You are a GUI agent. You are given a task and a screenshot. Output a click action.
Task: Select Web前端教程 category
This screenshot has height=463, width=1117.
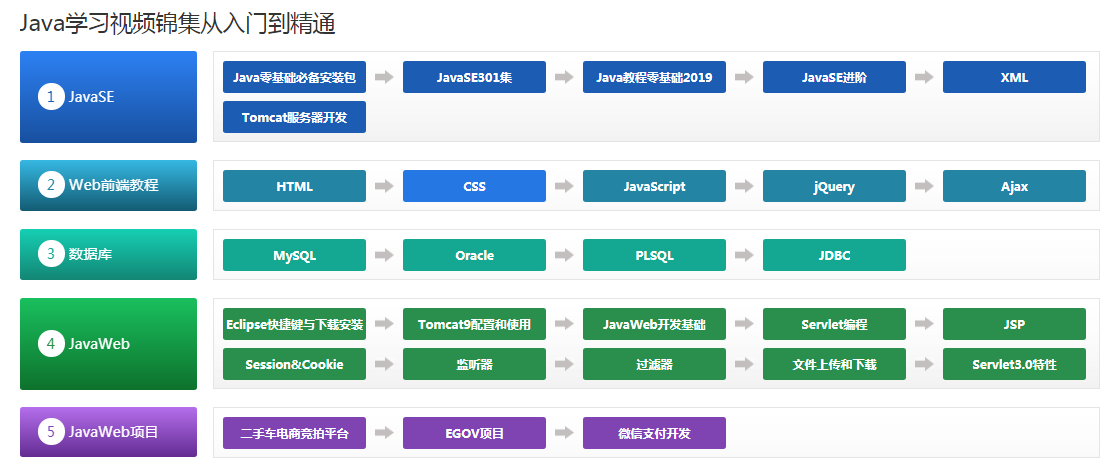(108, 185)
